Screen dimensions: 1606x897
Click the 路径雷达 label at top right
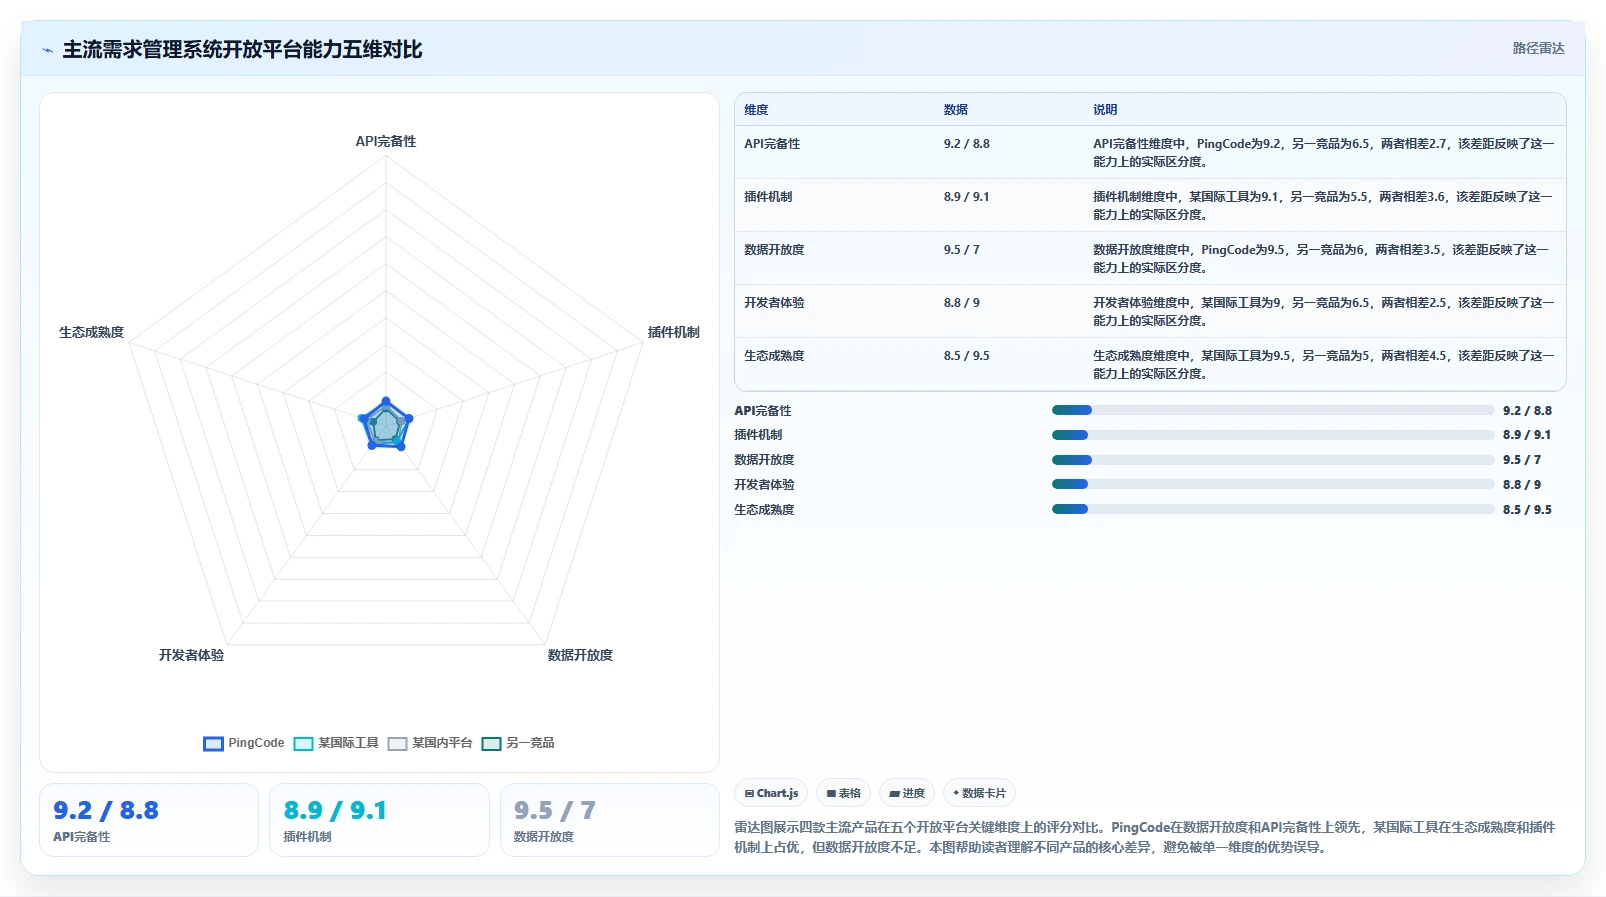[x=1538, y=48]
